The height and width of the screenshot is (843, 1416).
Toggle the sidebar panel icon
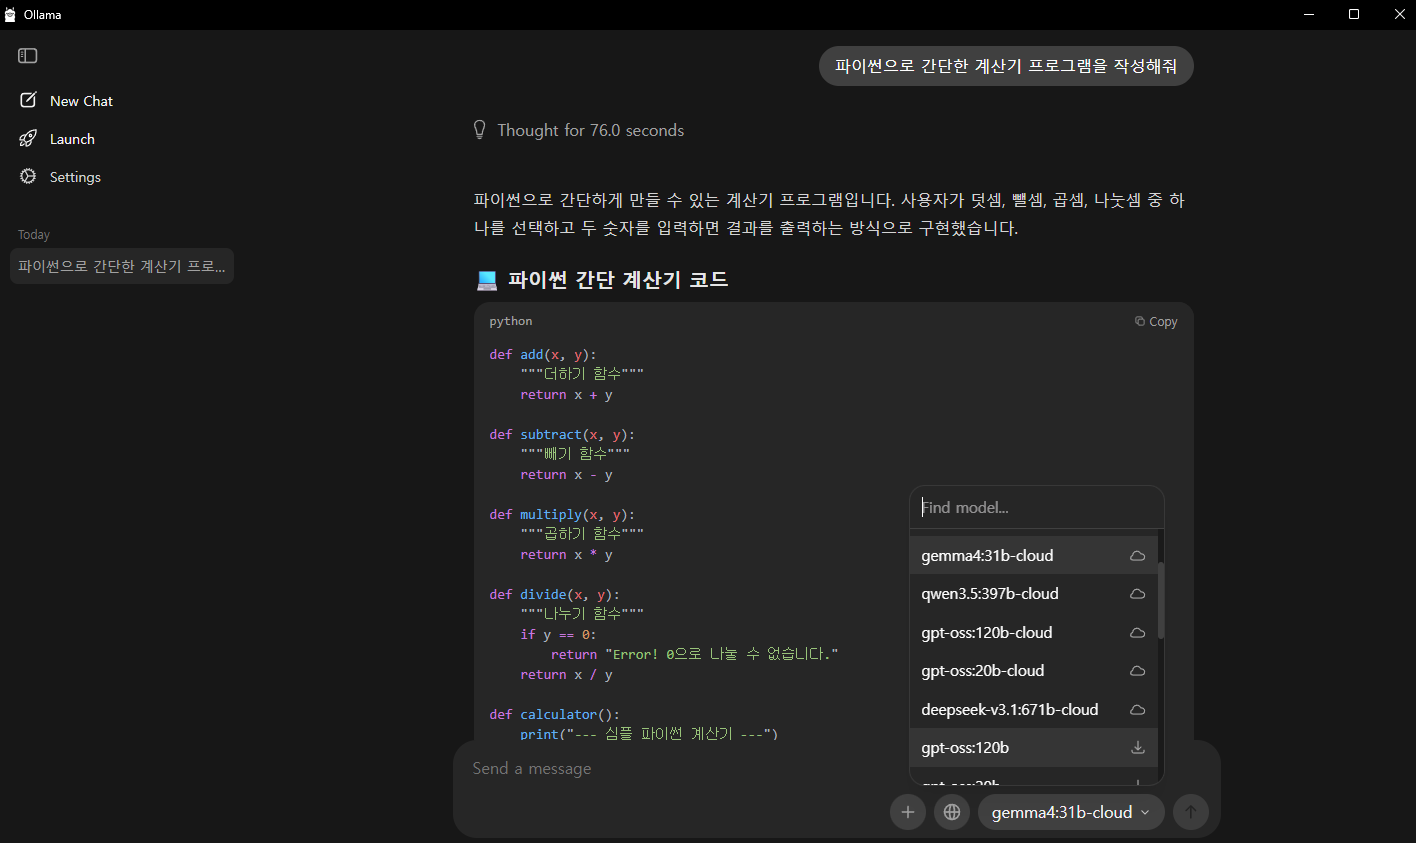(x=28, y=56)
